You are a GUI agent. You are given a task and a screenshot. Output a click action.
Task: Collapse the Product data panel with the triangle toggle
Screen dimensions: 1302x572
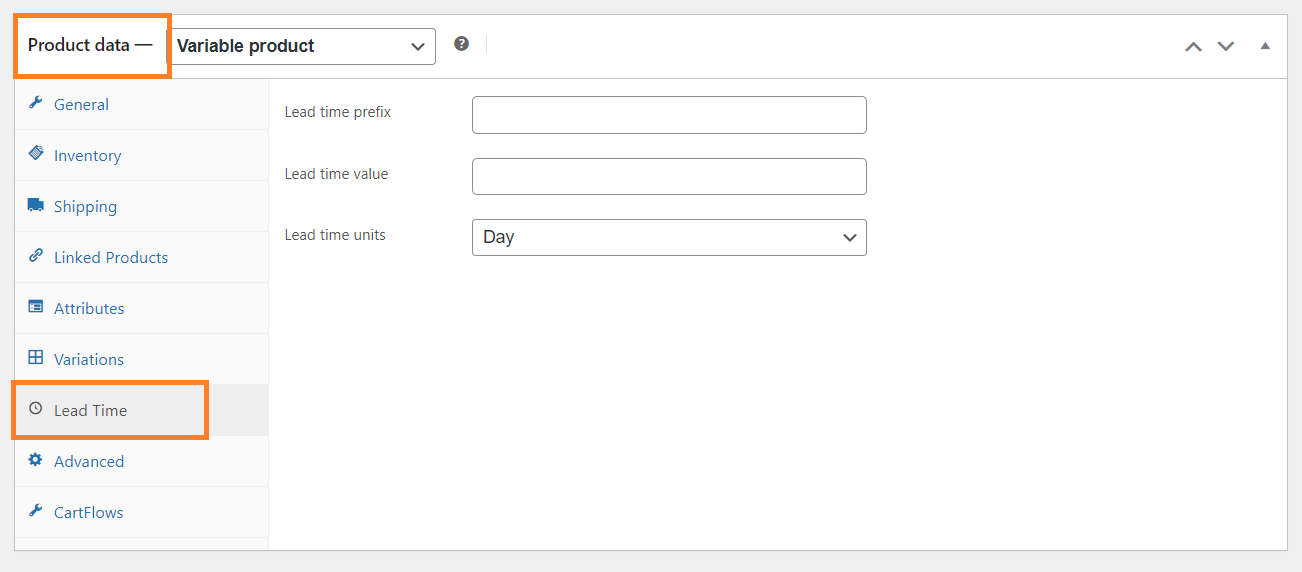[x=1265, y=46]
